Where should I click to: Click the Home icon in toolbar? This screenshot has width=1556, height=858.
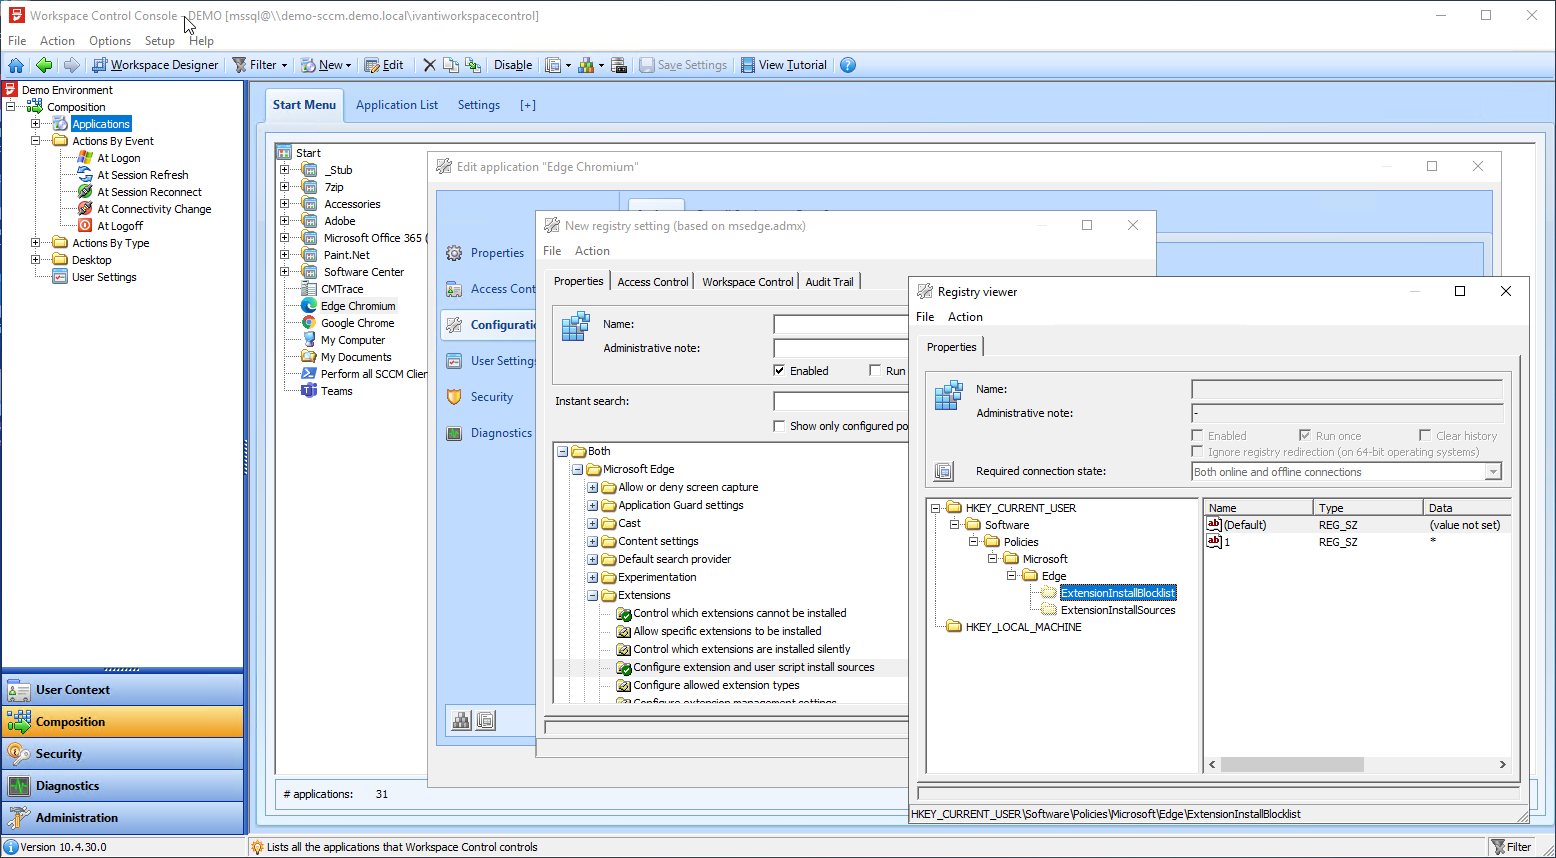pyautogui.click(x=16, y=65)
